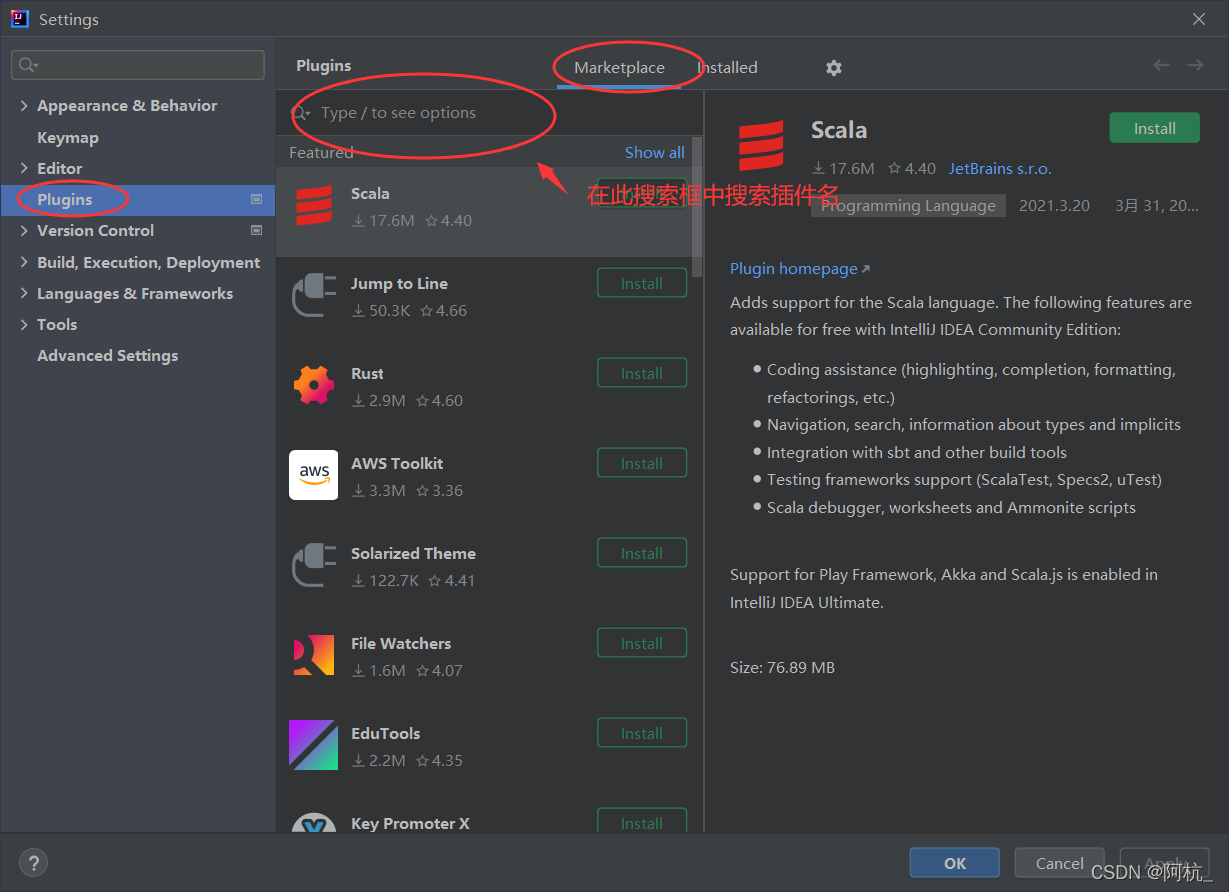Expand Appearance & Behavior section
Screen dimensions: 1229x892
tap(24, 106)
